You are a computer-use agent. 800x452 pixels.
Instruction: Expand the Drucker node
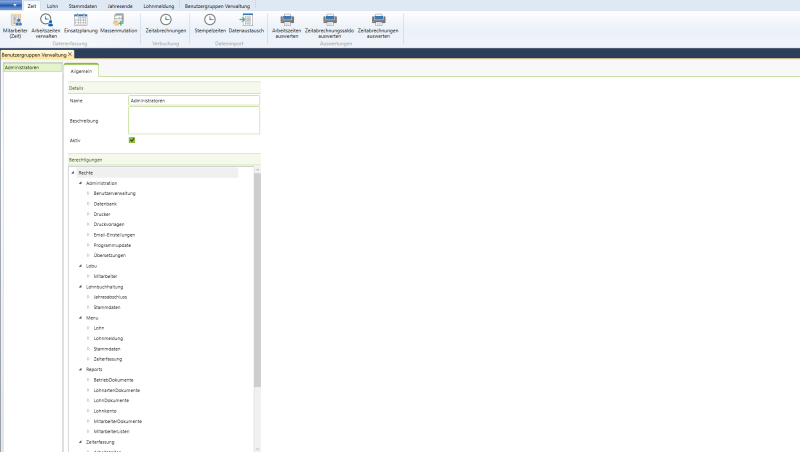pyautogui.click(x=88, y=214)
